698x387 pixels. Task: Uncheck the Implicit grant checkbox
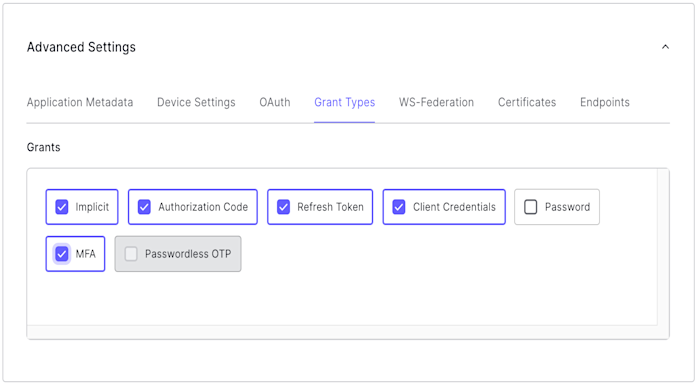click(62, 207)
